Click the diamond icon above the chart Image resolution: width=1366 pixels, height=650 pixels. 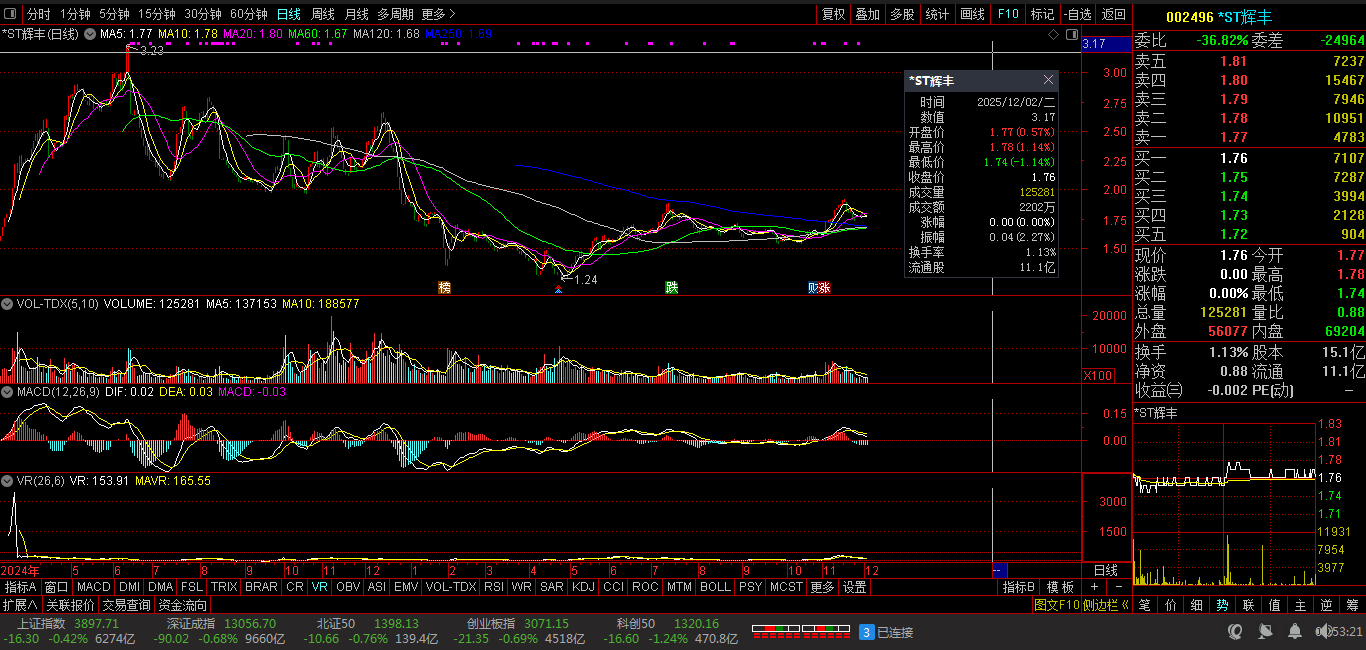tap(1053, 34)
